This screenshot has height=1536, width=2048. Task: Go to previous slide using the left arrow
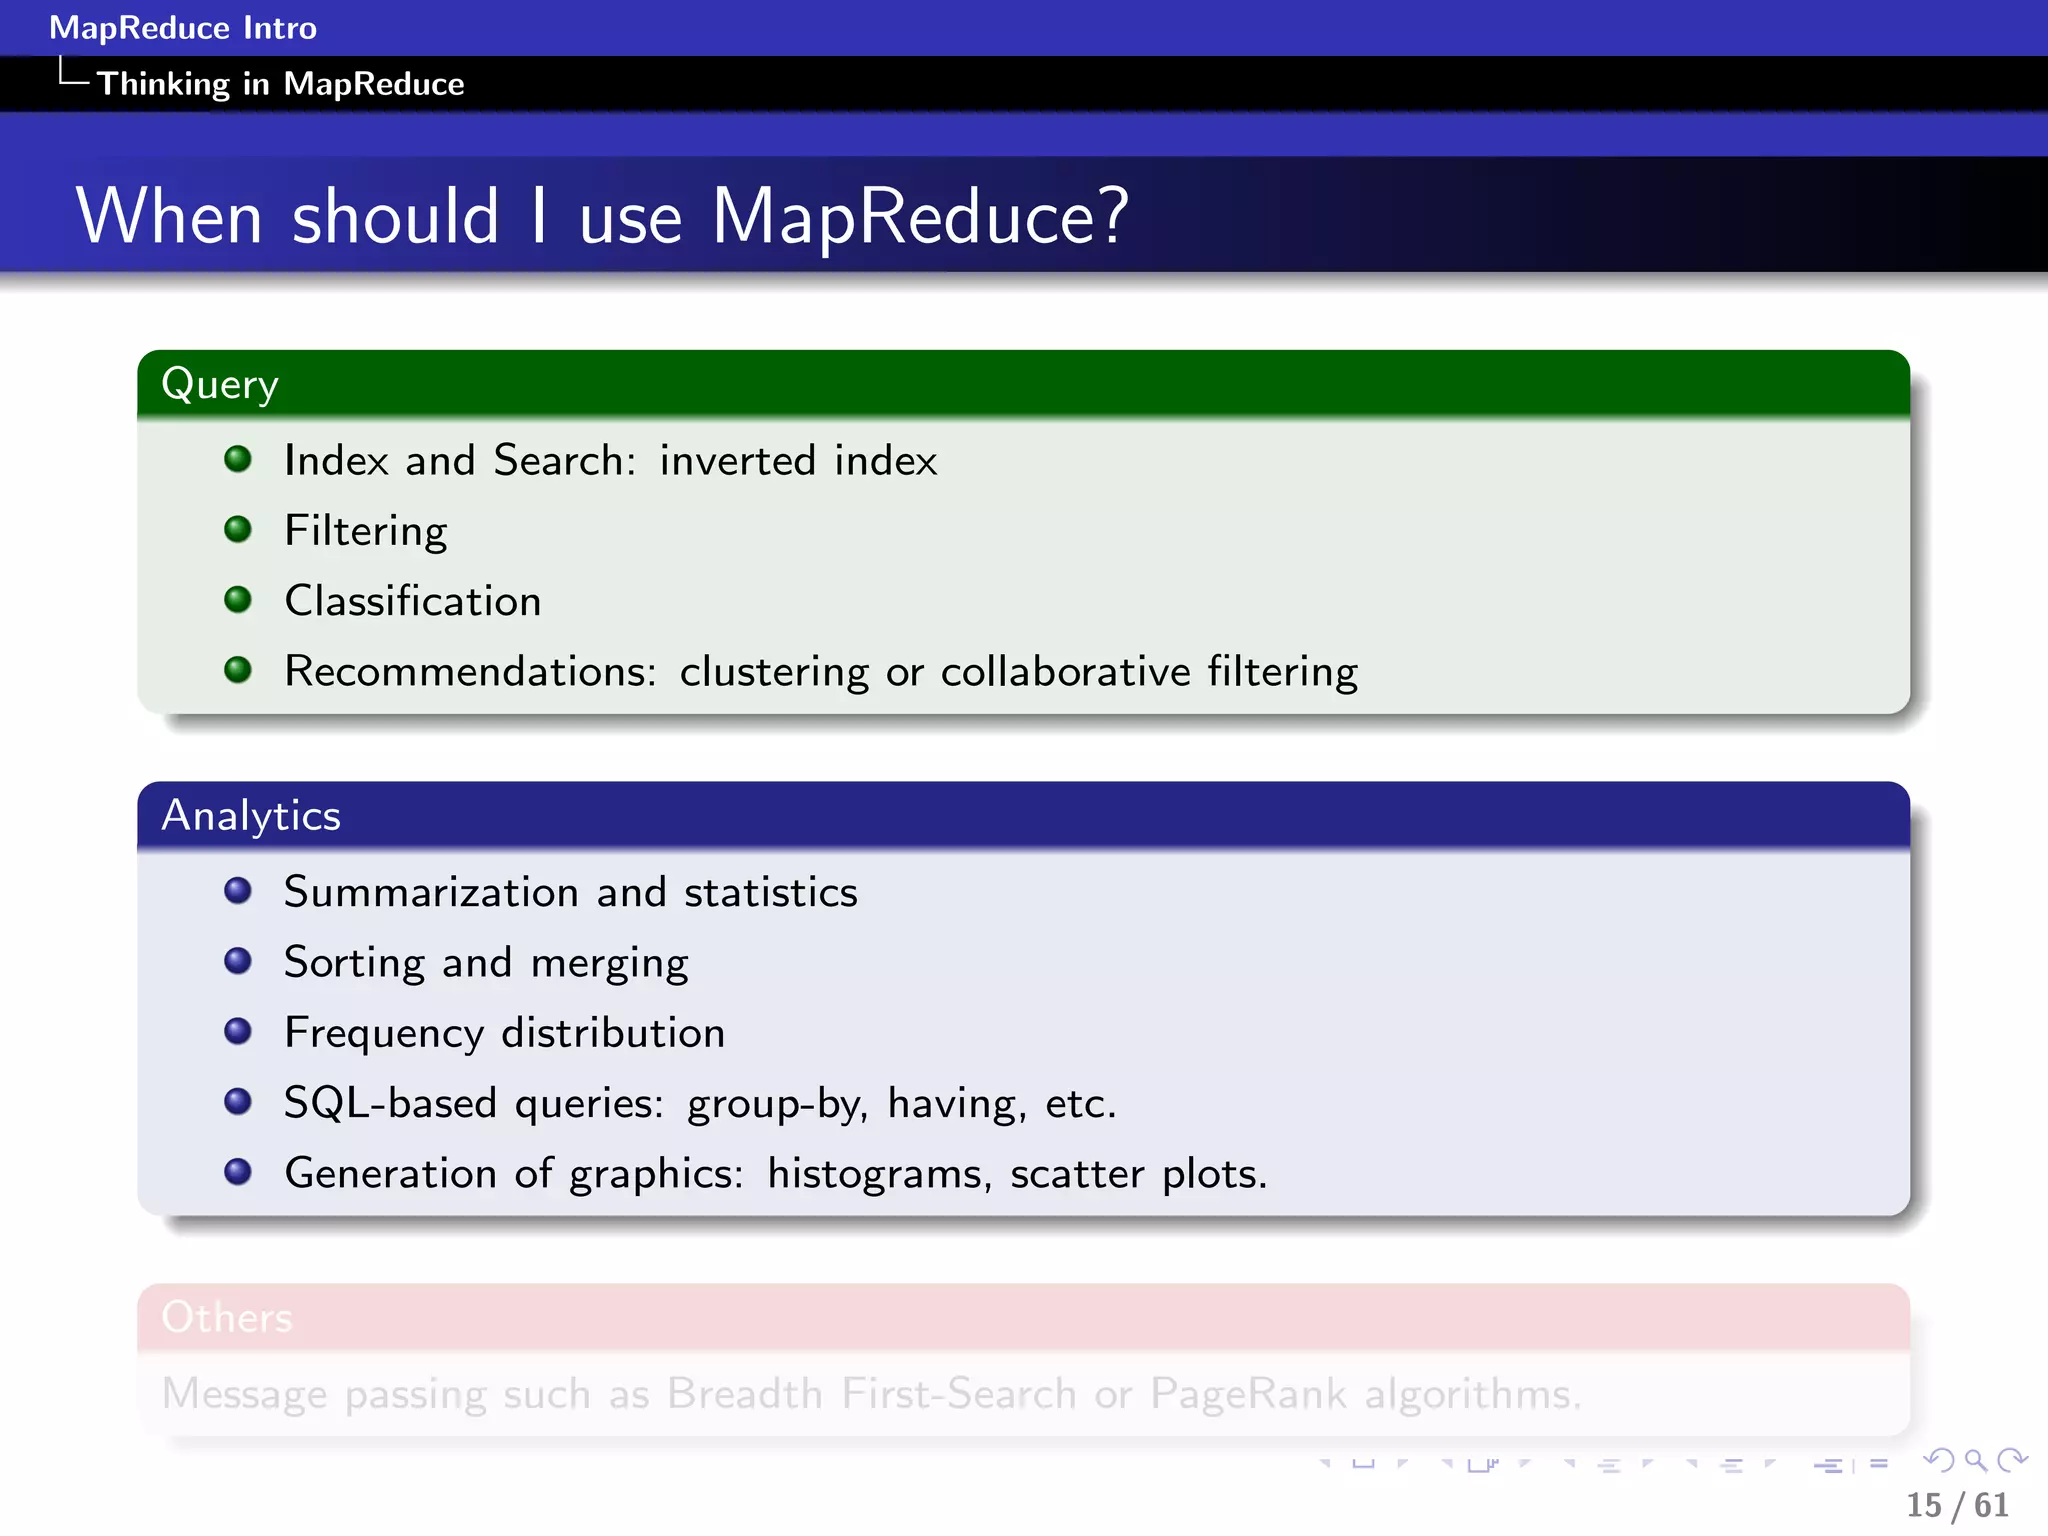point(1326,1464)
